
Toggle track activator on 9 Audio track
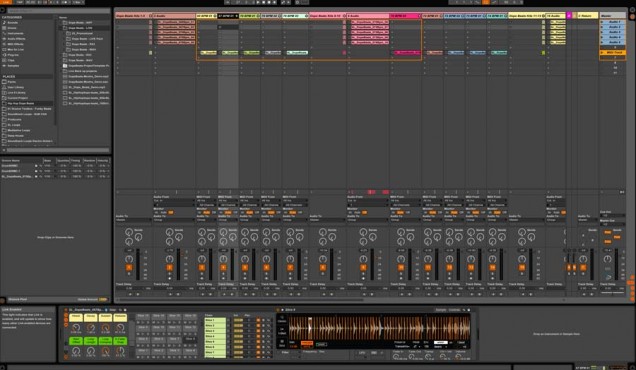(363, 267)
